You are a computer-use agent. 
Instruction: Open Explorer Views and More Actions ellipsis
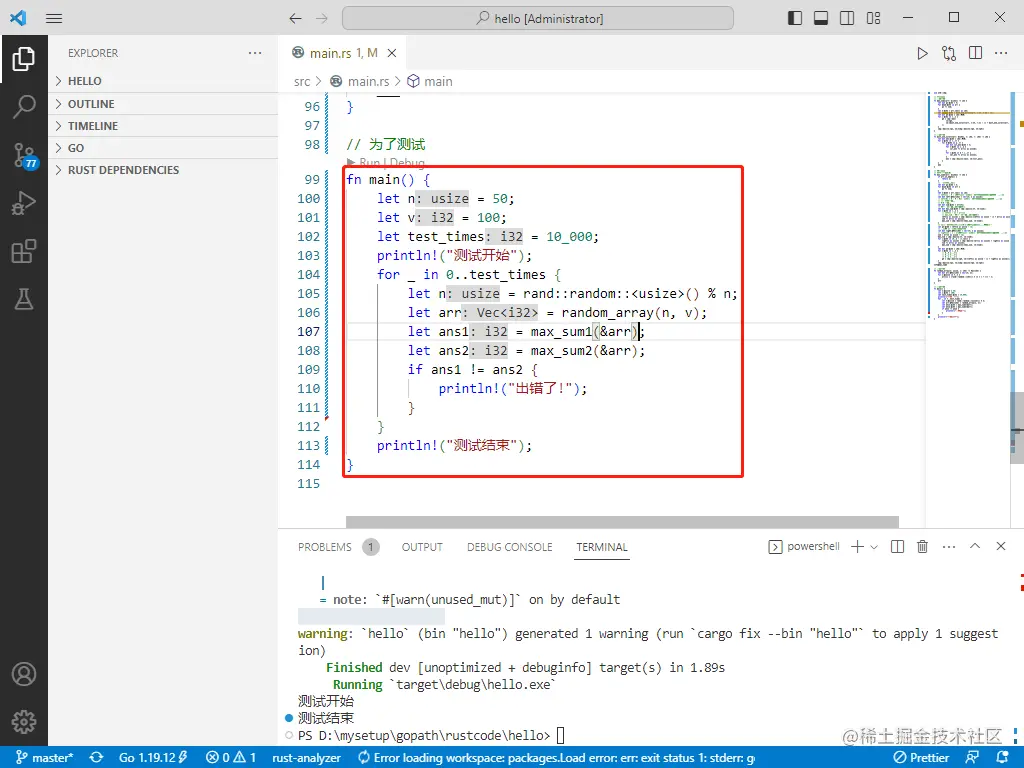click(255, 53)
